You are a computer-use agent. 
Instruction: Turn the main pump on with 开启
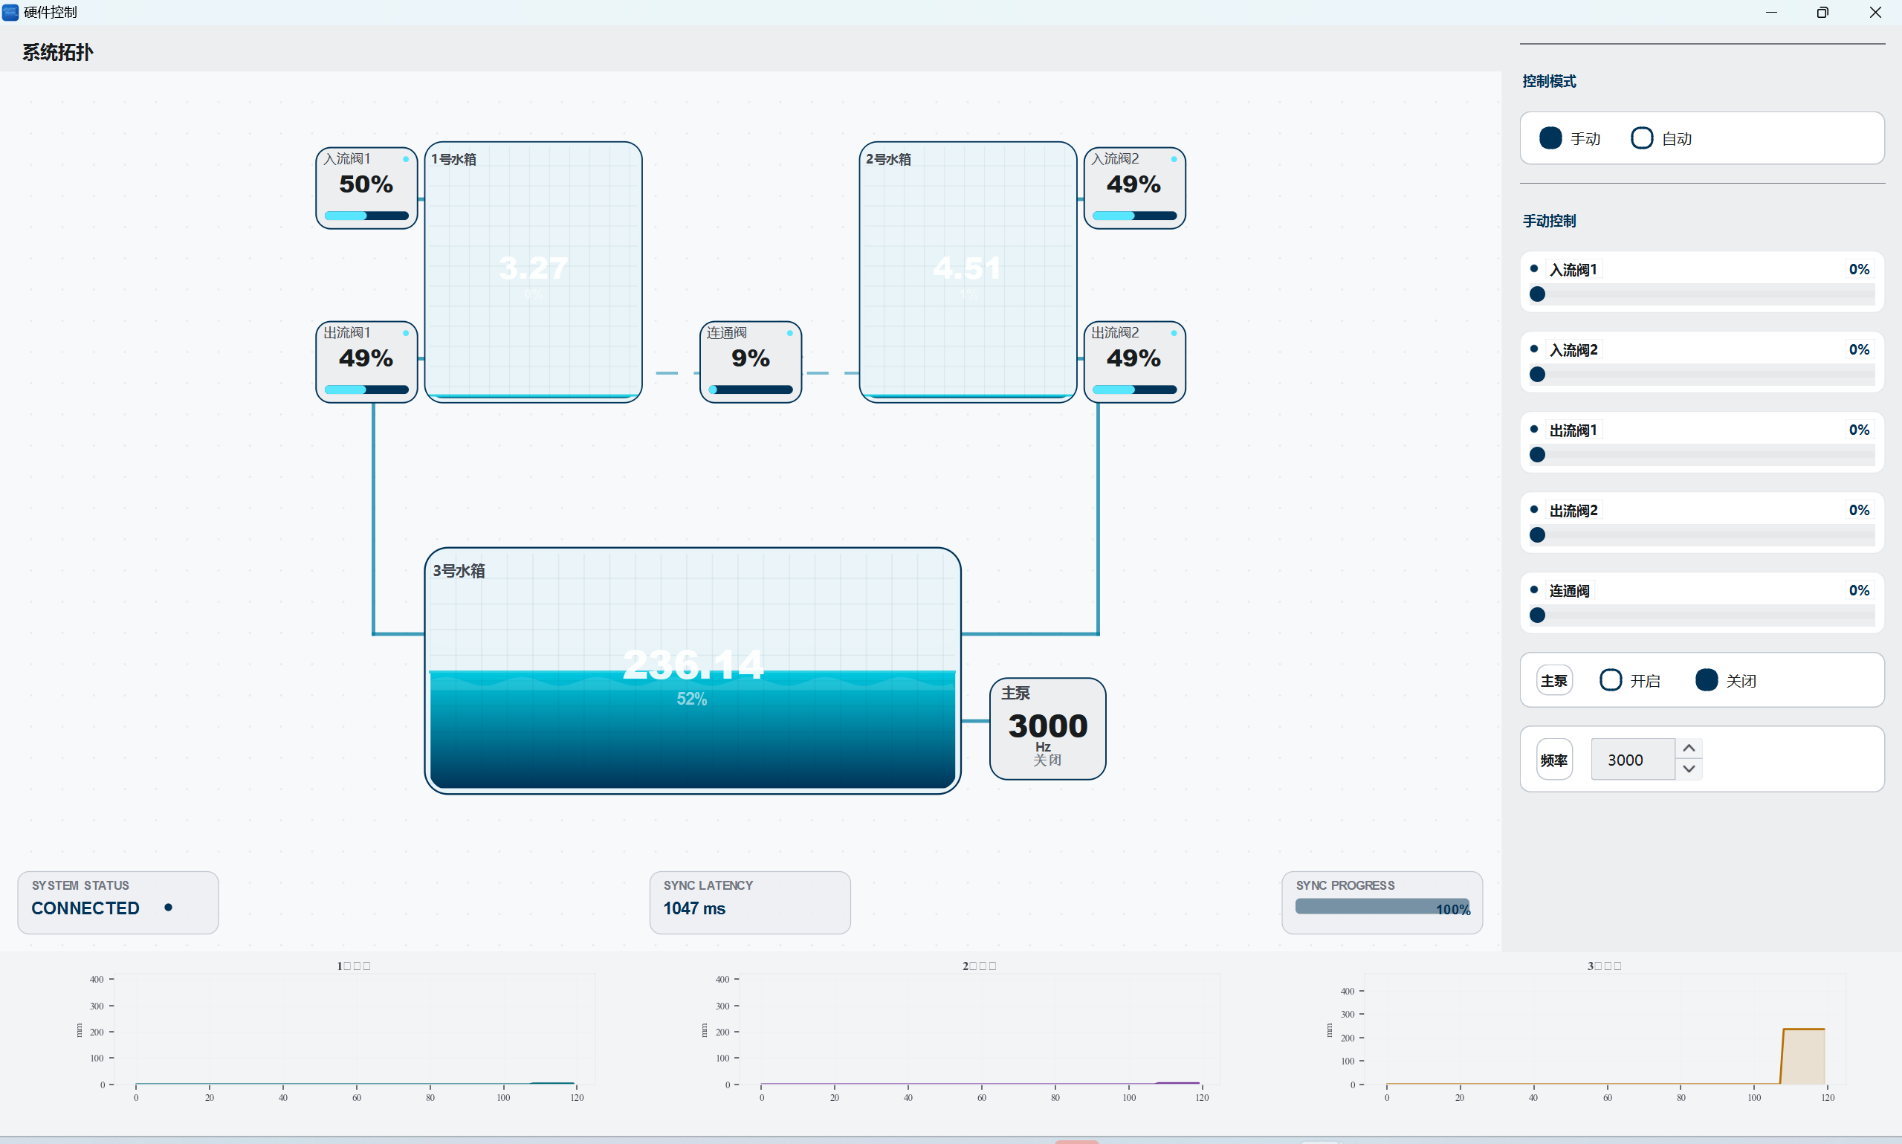pyautogui.click(x=1630, y=680)
